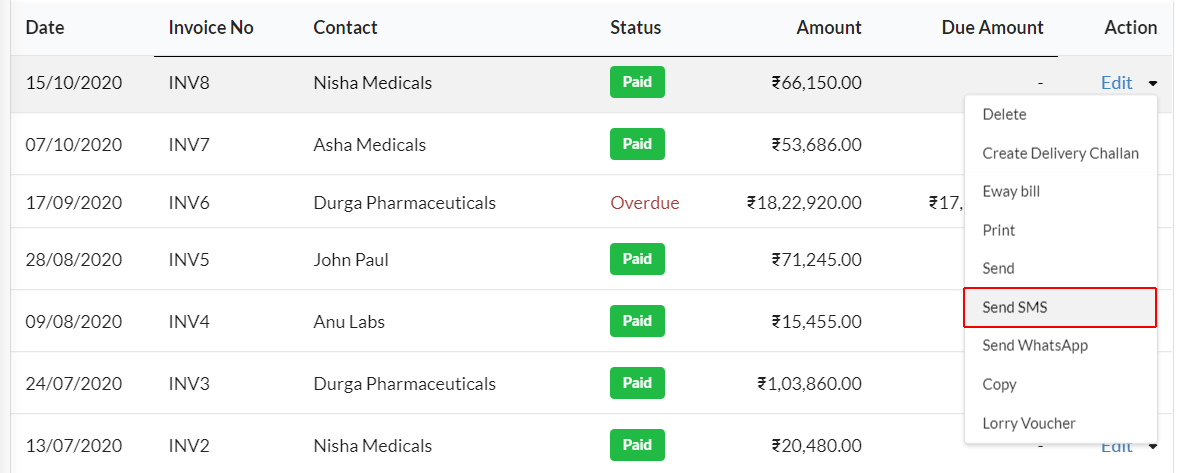Viewport: 1178px width, 473px height.
Task: Select John Paul INV5 row
Action: [488, 259]
